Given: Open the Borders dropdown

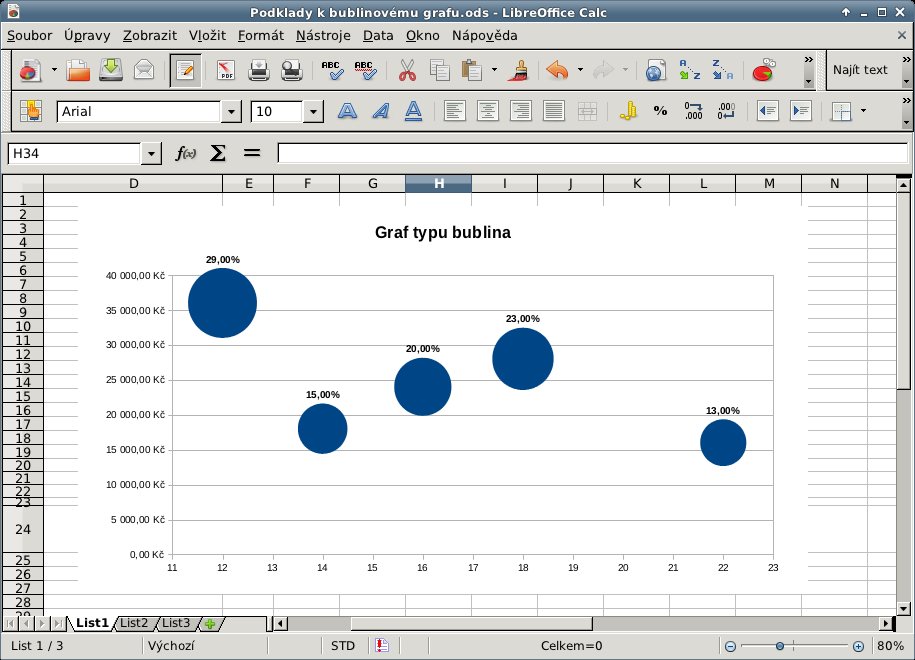Looking at the screenshot, I should (863, 110).
